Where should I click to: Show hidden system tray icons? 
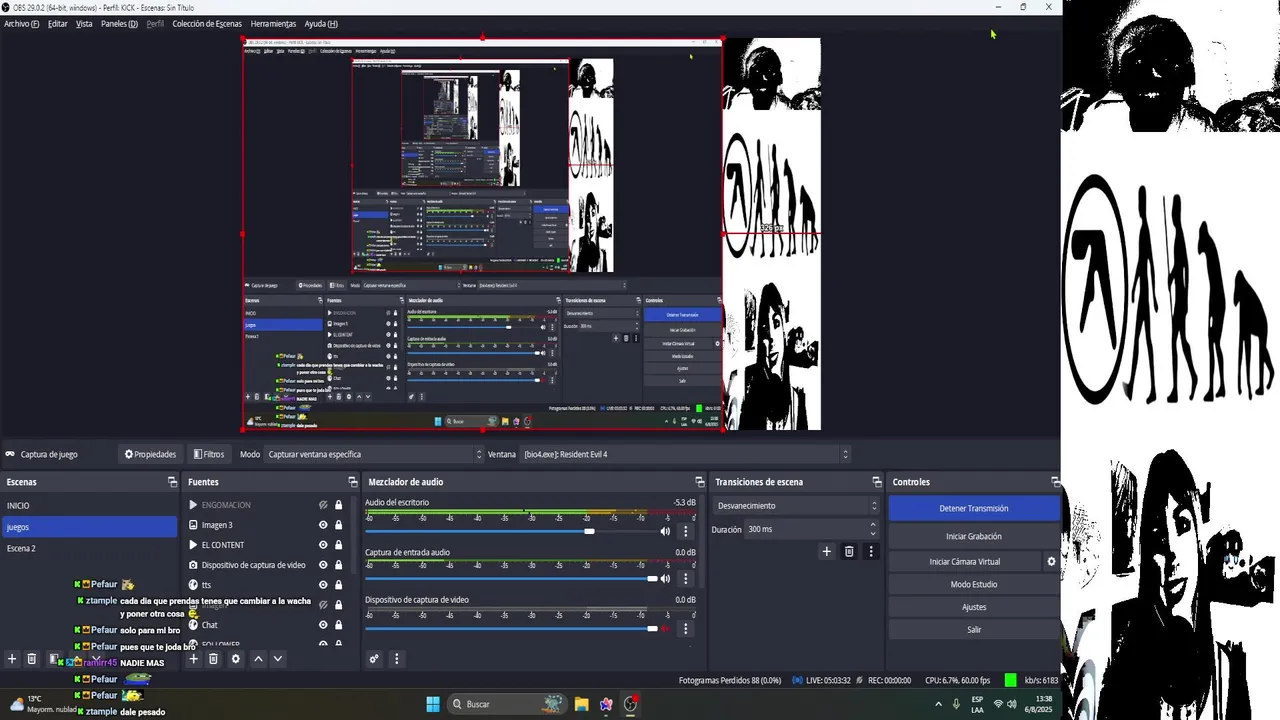coord(938,704)
